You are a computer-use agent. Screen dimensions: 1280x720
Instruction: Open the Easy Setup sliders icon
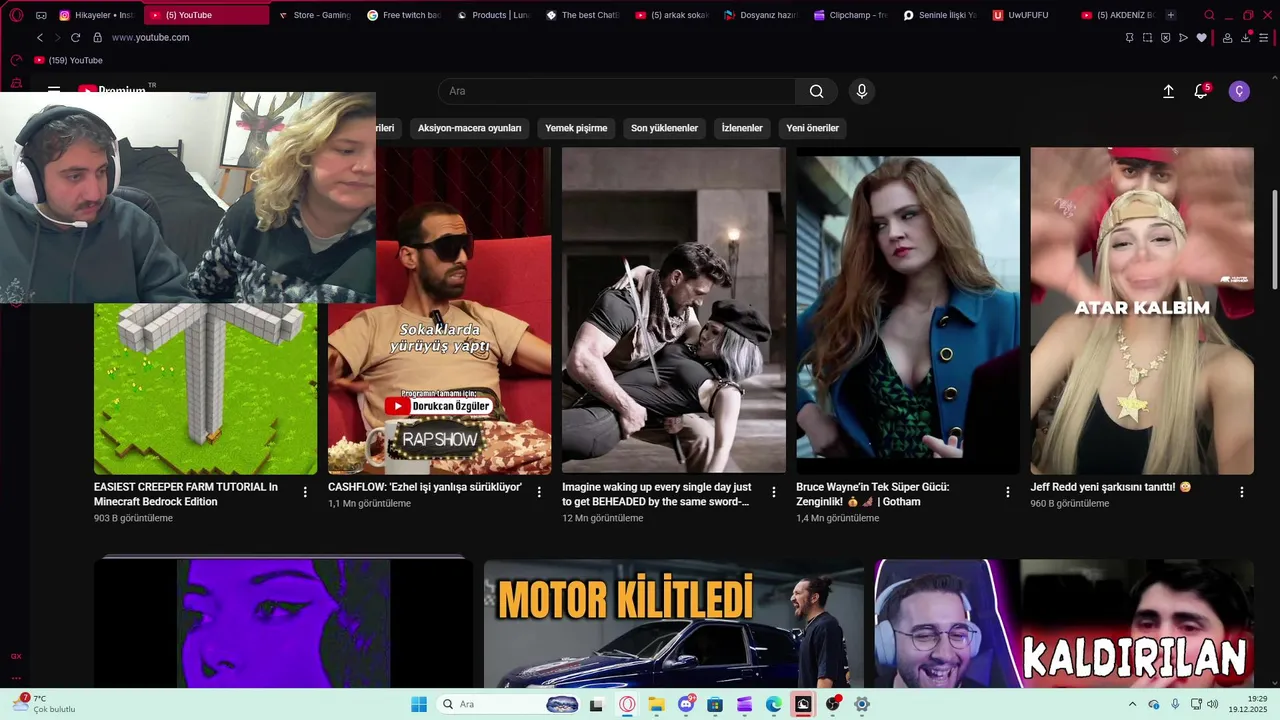pos(1265,38)
